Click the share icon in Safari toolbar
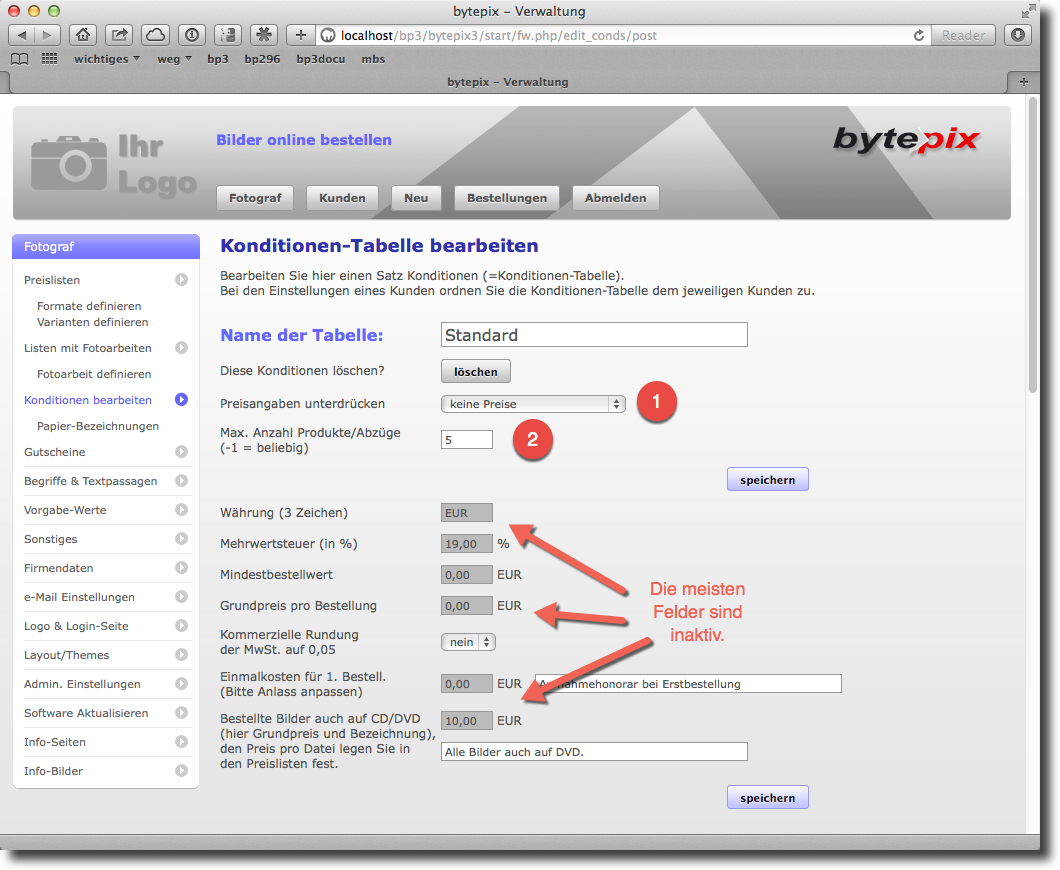1060x870 pixels. (119, 35)
